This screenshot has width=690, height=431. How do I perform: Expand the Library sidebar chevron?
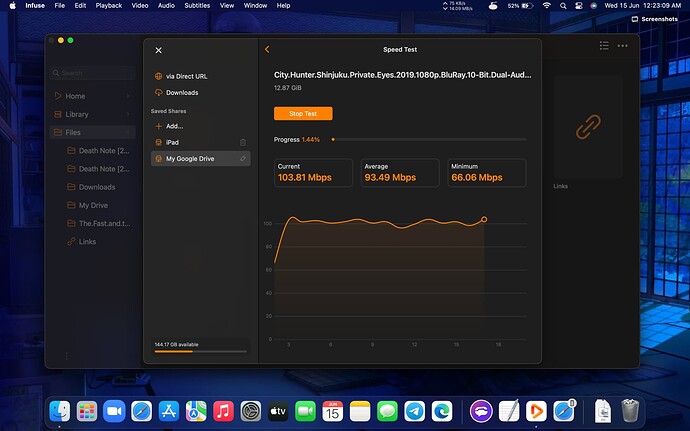pos(128,114)
